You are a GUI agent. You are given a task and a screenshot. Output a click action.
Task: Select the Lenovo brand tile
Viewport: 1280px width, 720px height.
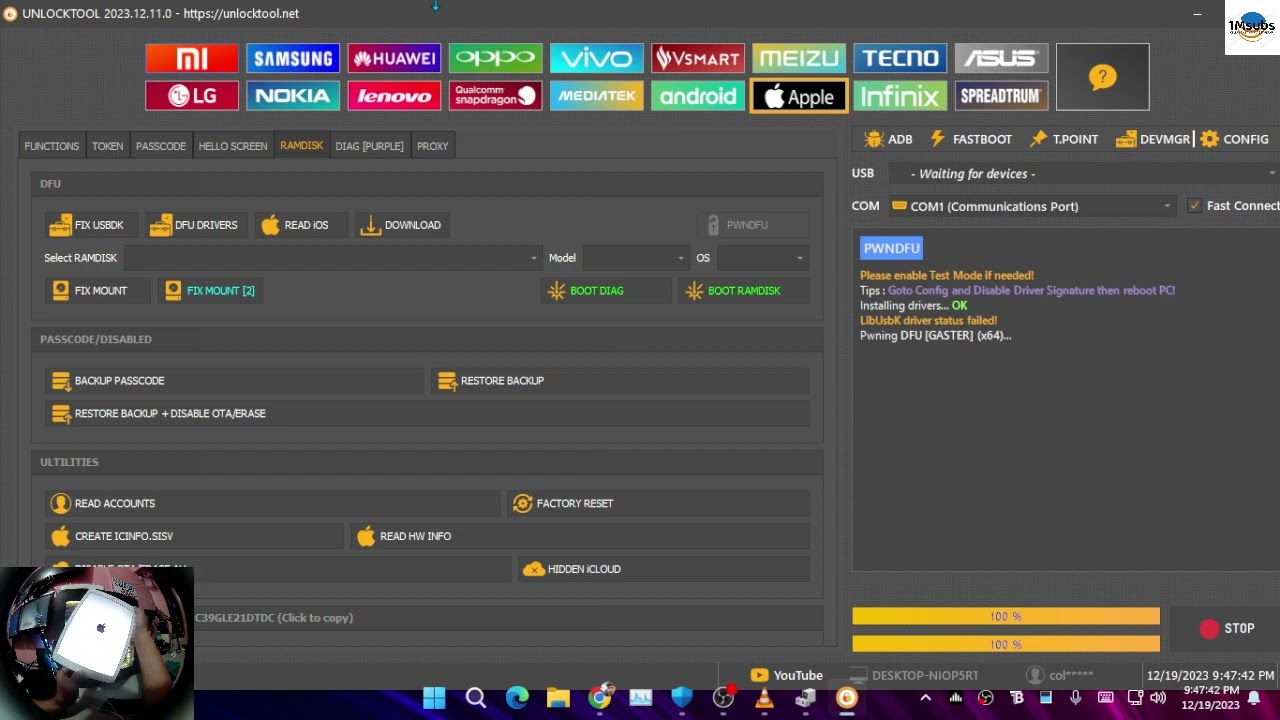(394, 96)
